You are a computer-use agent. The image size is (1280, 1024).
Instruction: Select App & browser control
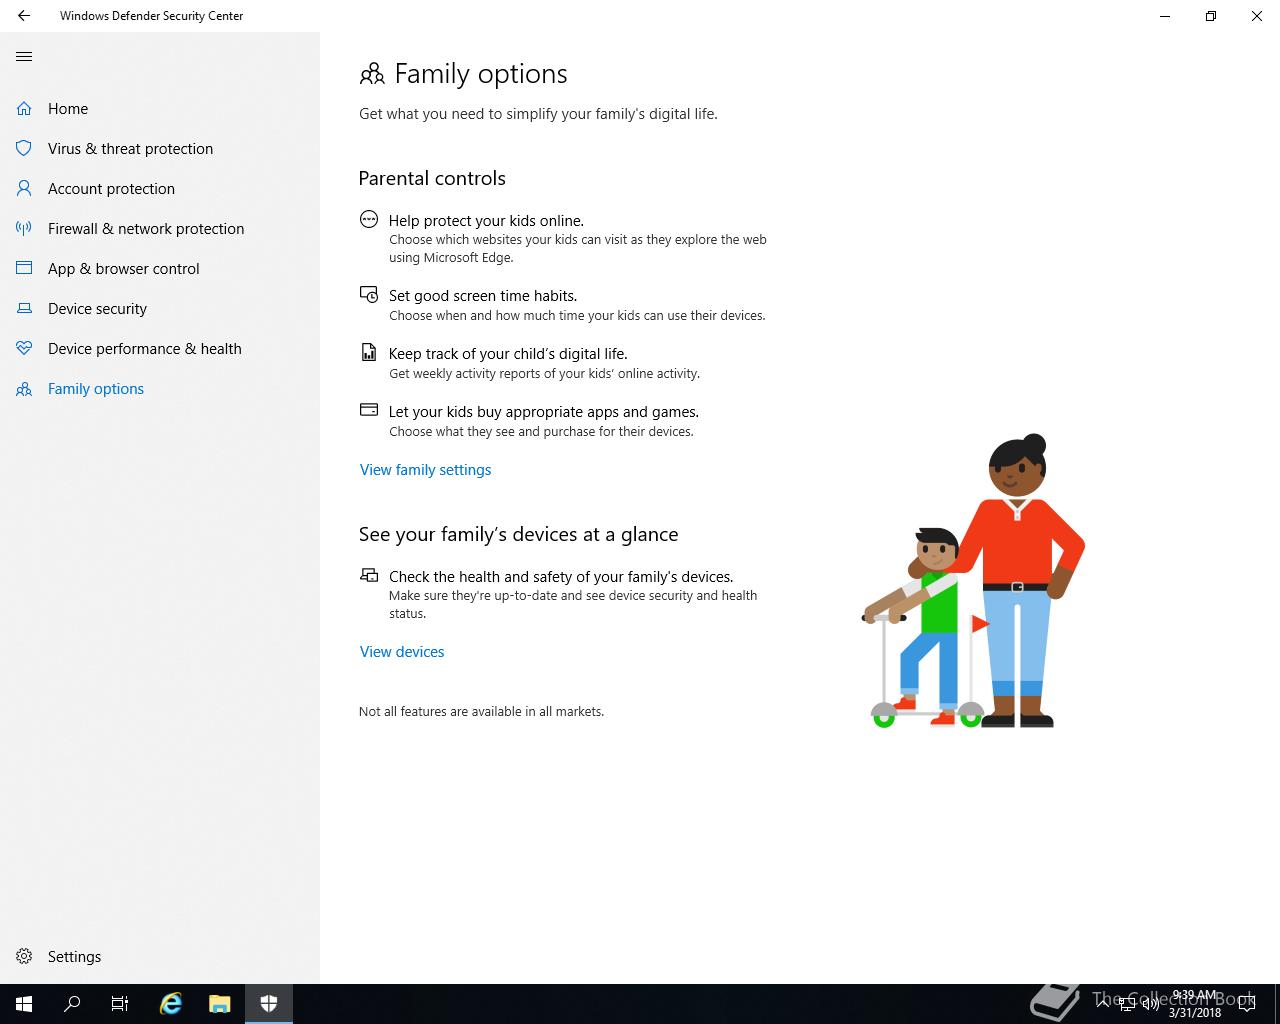(x=160, y=268)
